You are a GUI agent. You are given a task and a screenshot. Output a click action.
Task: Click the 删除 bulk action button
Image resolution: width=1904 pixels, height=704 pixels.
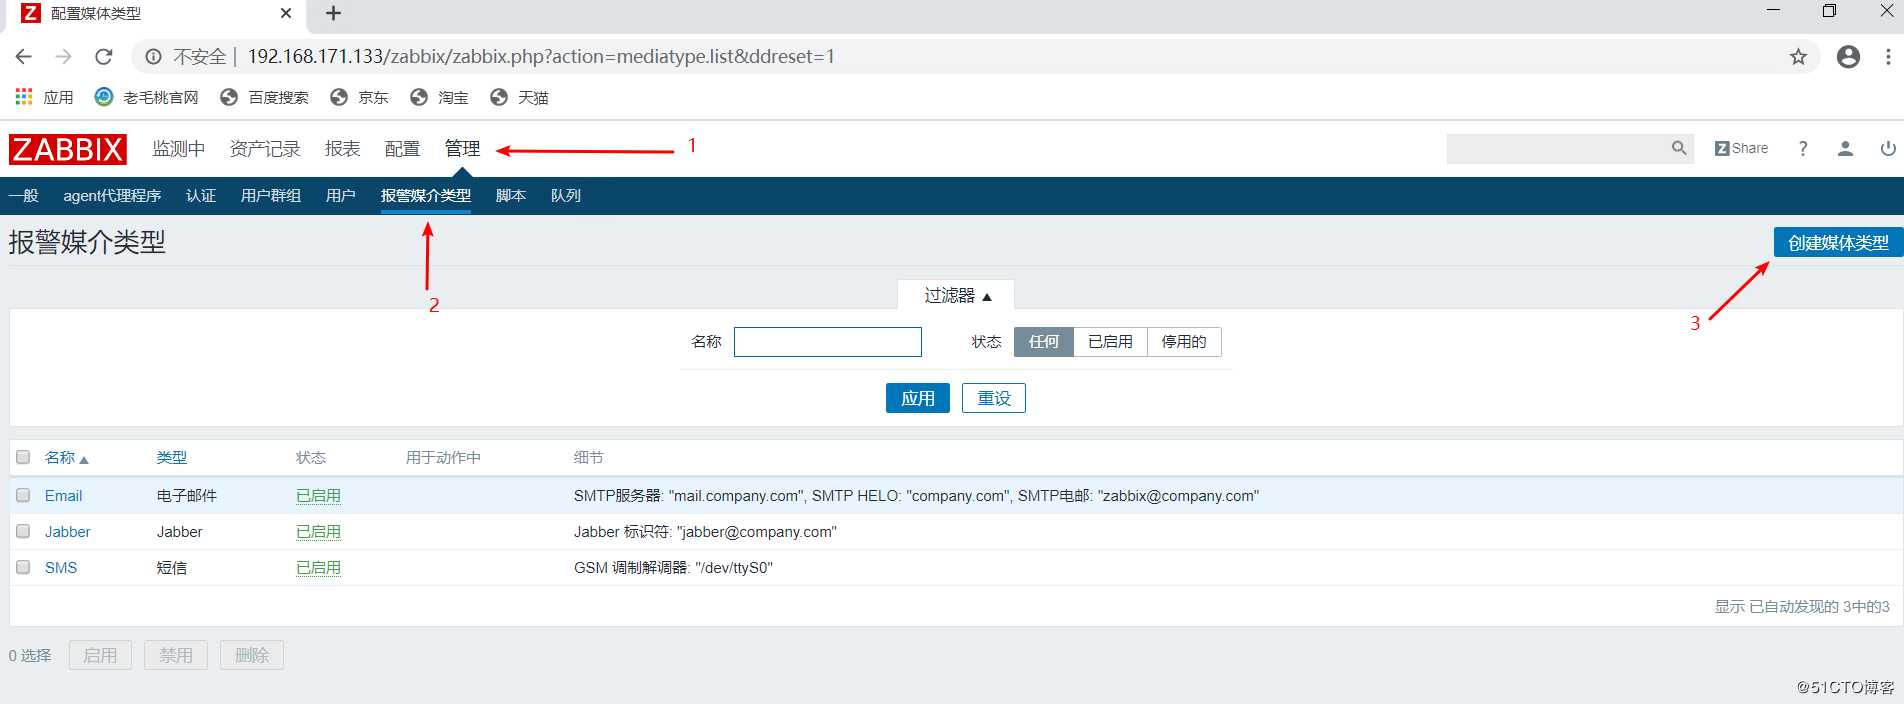pos(252,655)
